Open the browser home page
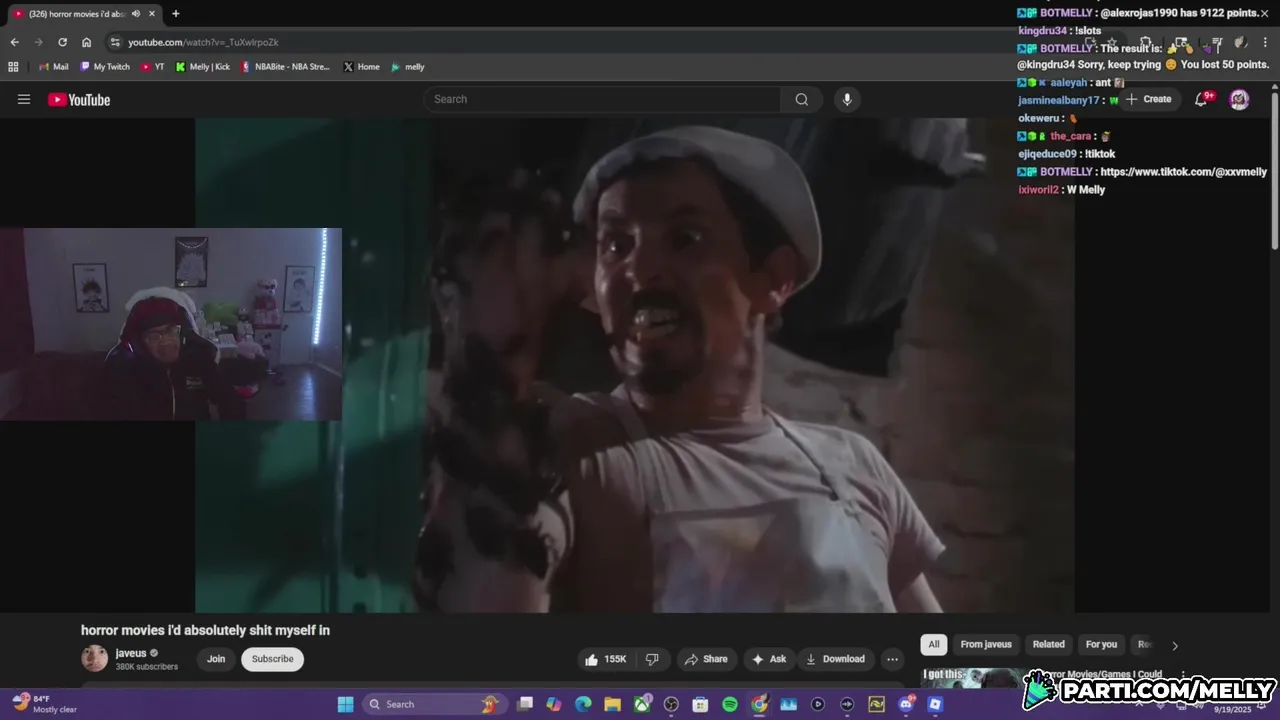1280x720 pixels. tap(86, 42)
